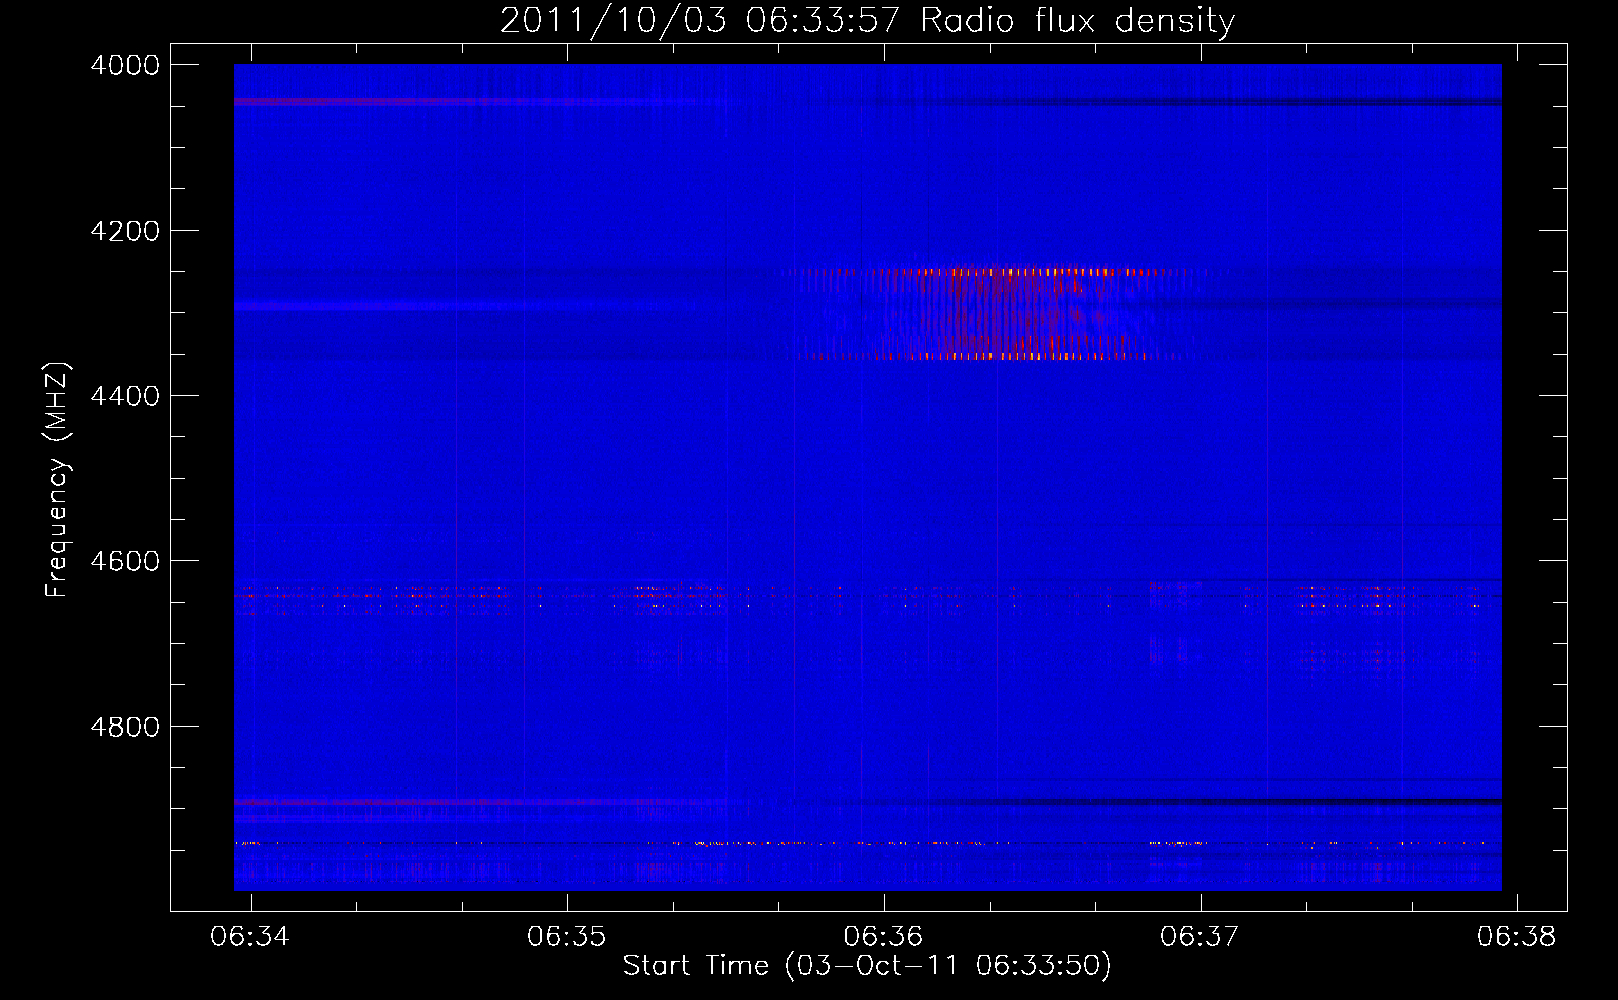
Task: Click the red radio burst near 4300 MHz
Action: (1000, 313)
